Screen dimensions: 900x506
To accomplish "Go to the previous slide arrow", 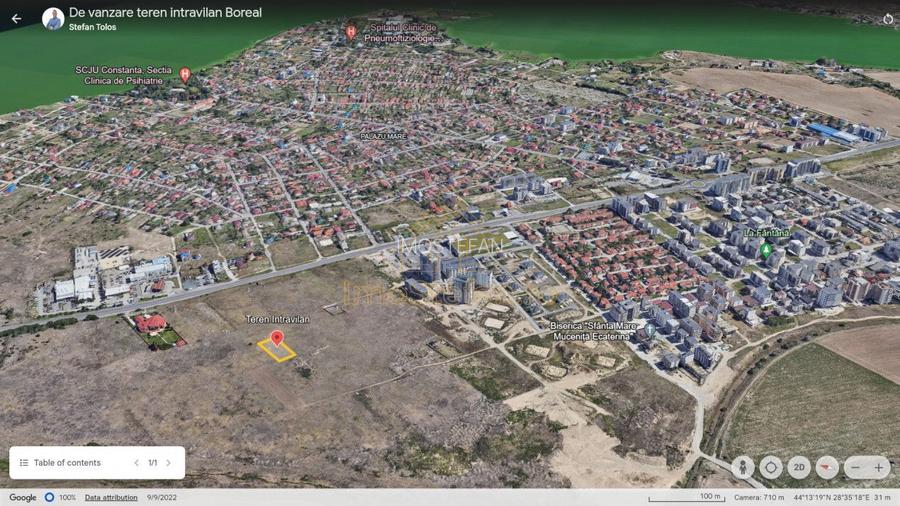I will pyautogui.click(x=137, y=463).
